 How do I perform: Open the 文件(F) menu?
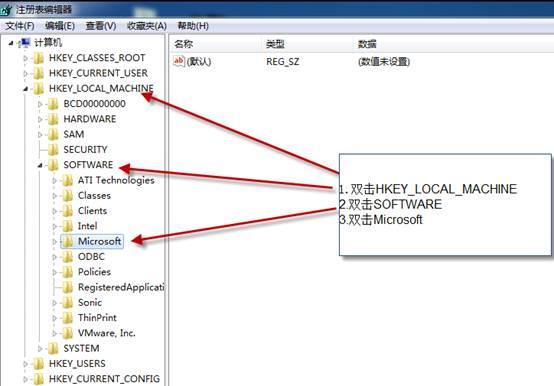pyautogui.click(x=20, y=26)
